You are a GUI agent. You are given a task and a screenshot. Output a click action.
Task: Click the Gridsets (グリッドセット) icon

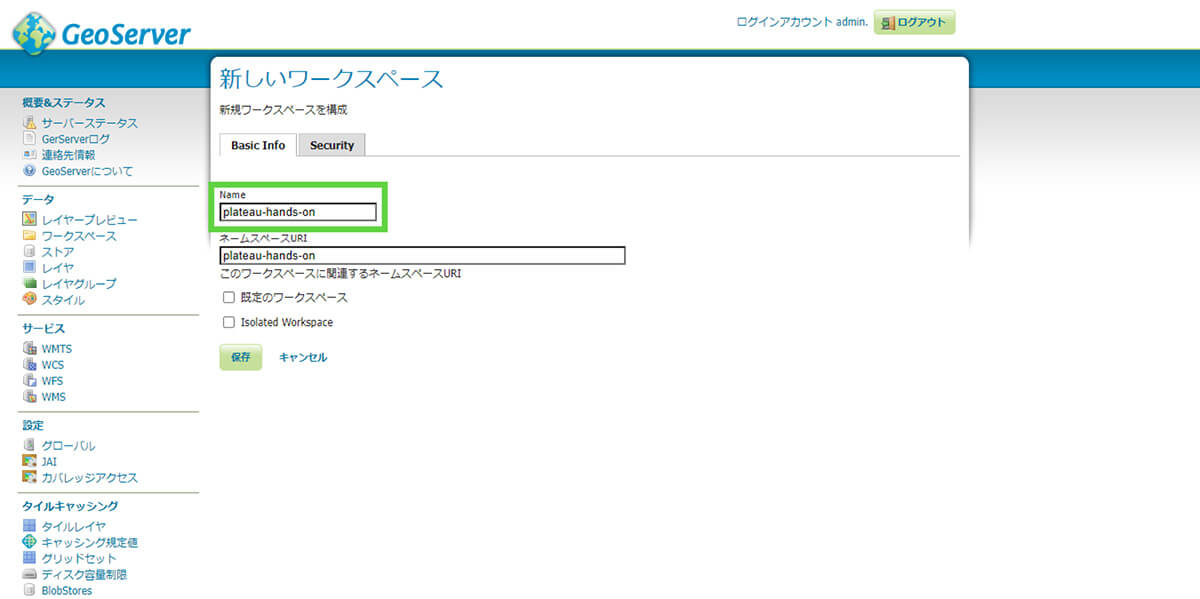(x=30, y=558)
